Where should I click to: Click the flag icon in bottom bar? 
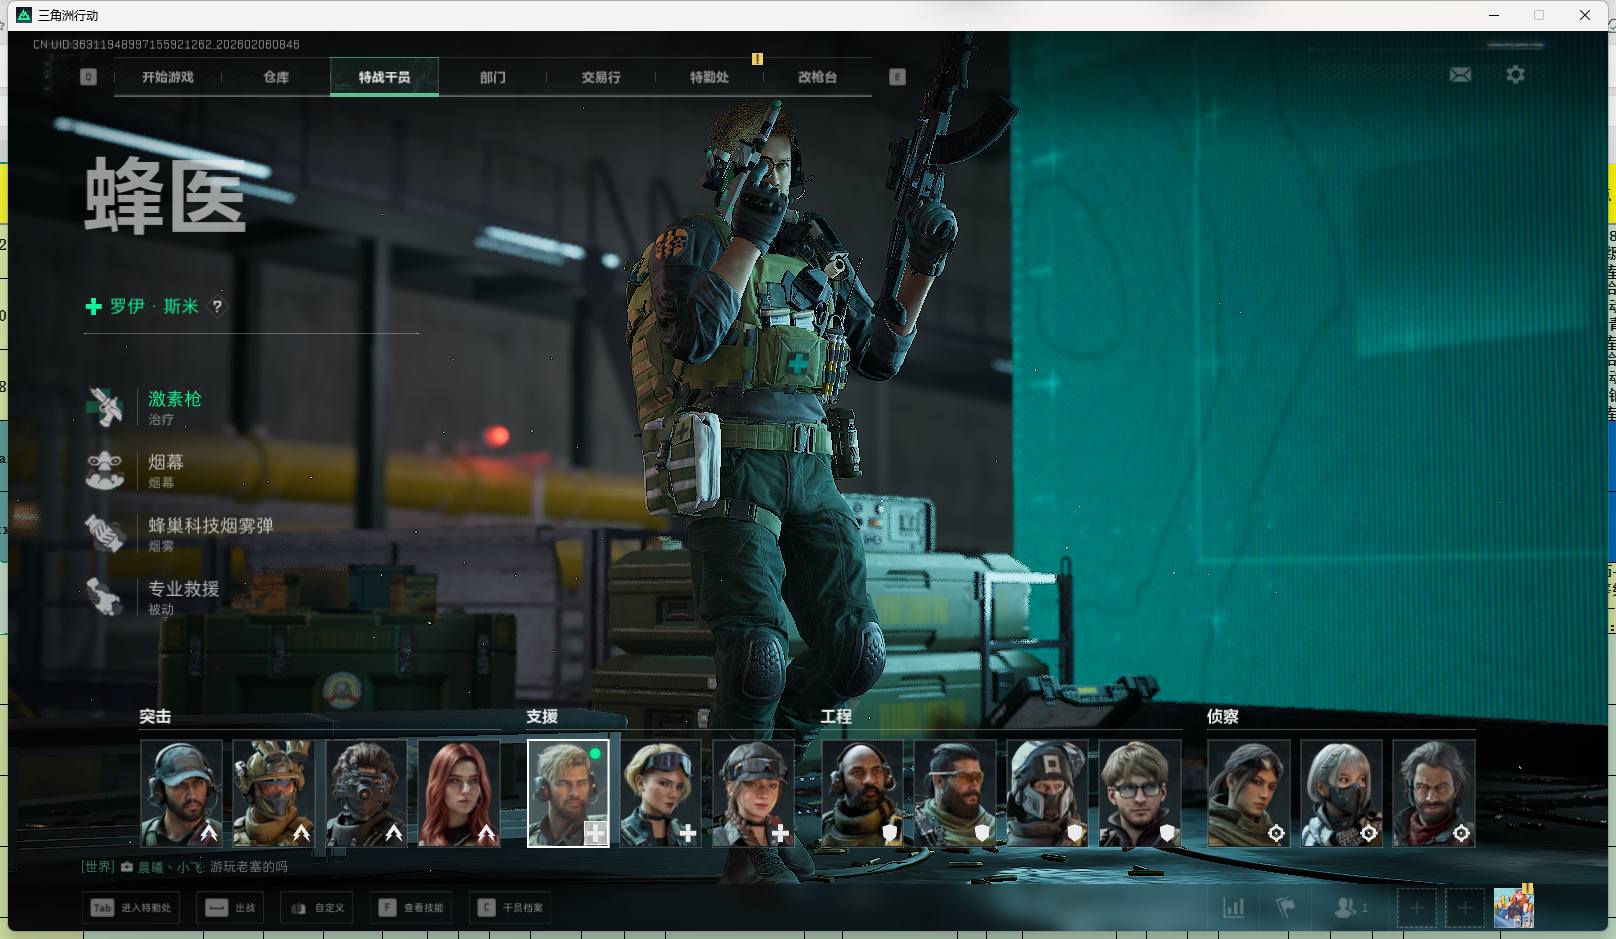coord(1286,907)
